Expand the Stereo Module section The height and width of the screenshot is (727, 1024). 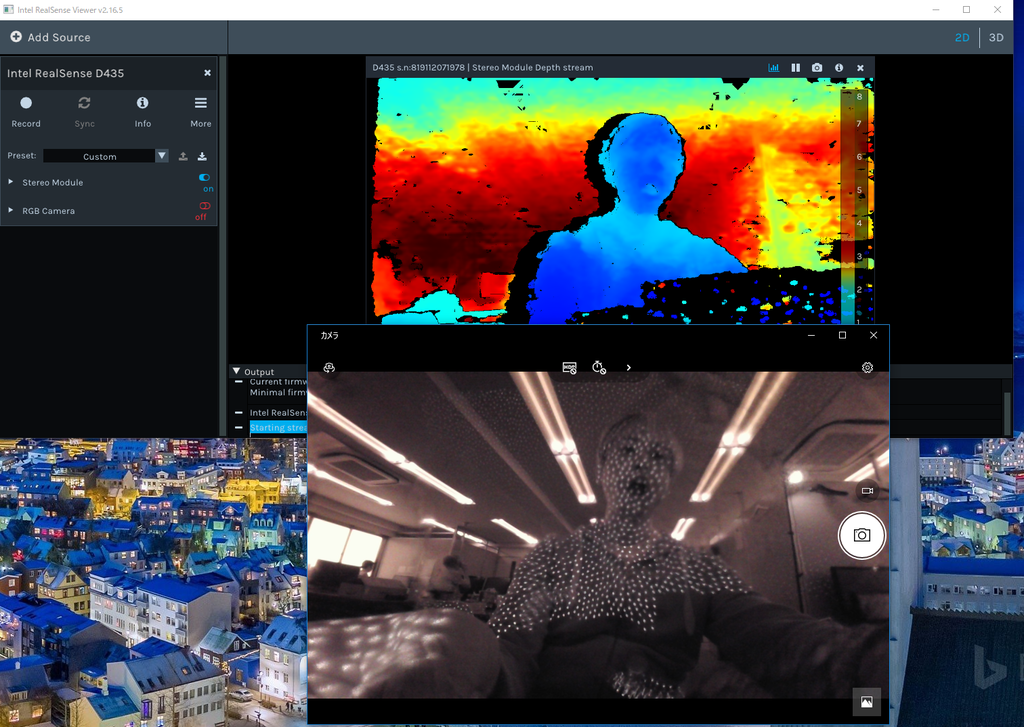[x=10, y=182]
